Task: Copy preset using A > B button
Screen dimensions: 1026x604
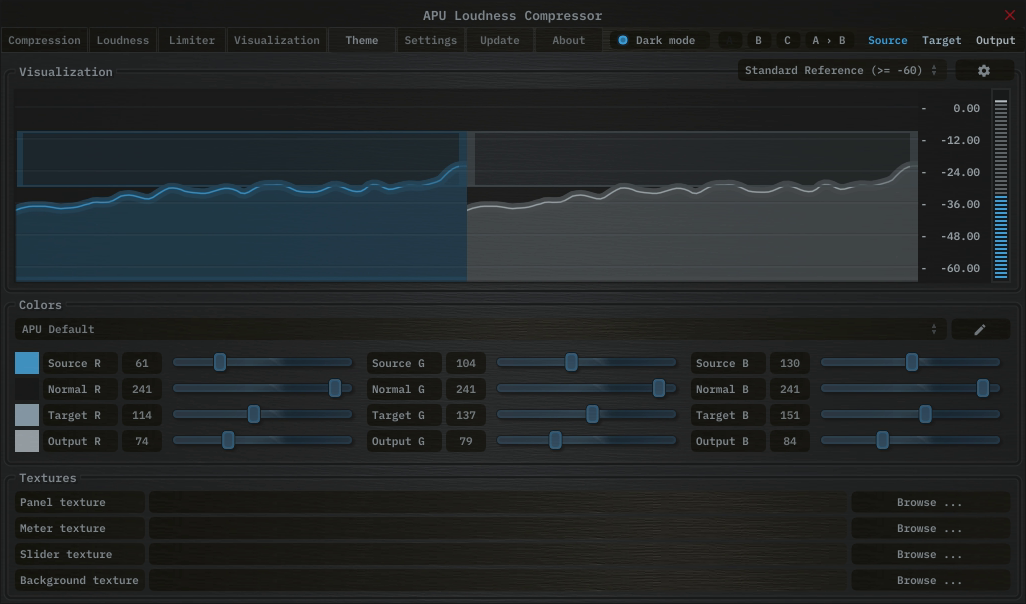Action: click(828, 40)
